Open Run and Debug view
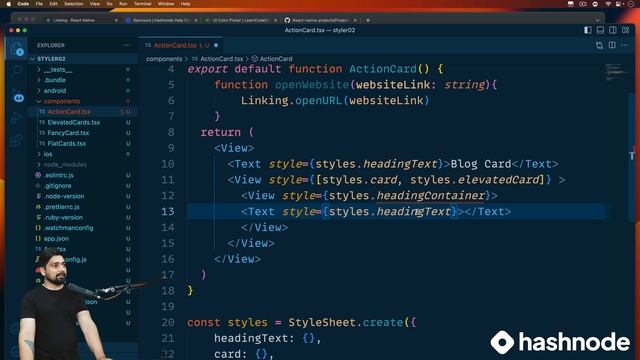 tap(17, 118)
